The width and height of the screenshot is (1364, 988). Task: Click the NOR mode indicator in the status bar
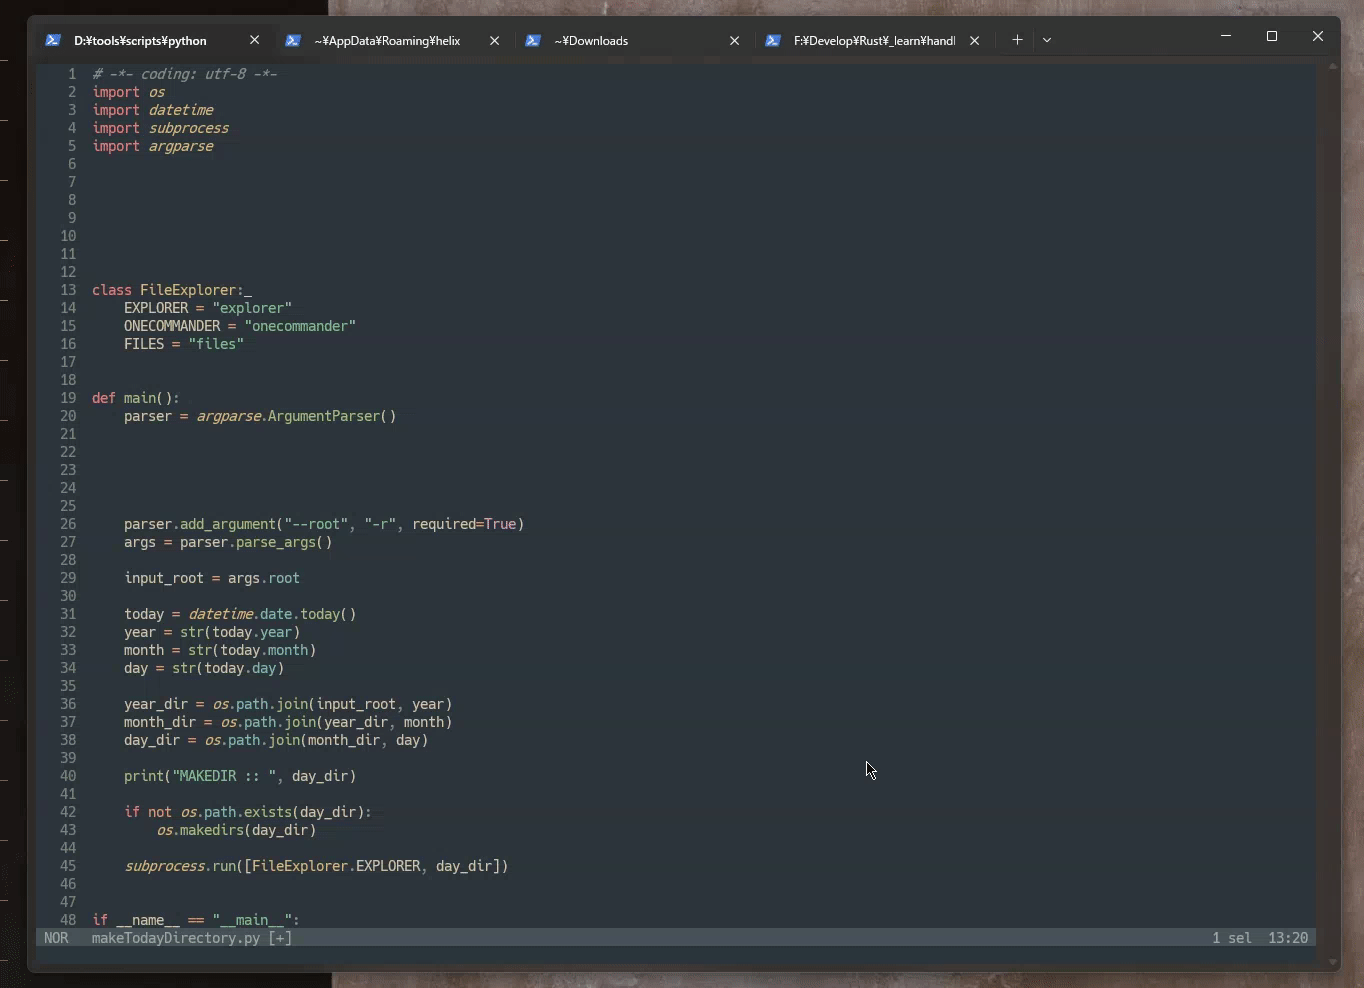57,938
